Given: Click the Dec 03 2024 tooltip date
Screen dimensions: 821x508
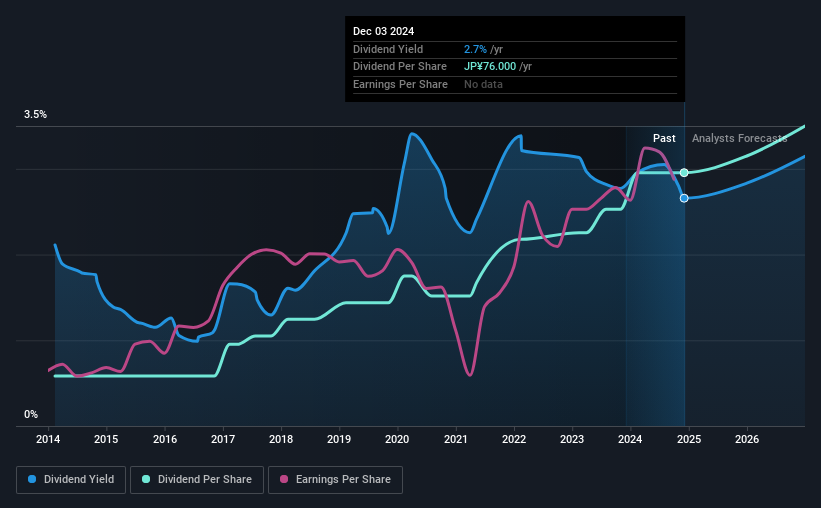Looking at the screenshot, I should [383, 31].
